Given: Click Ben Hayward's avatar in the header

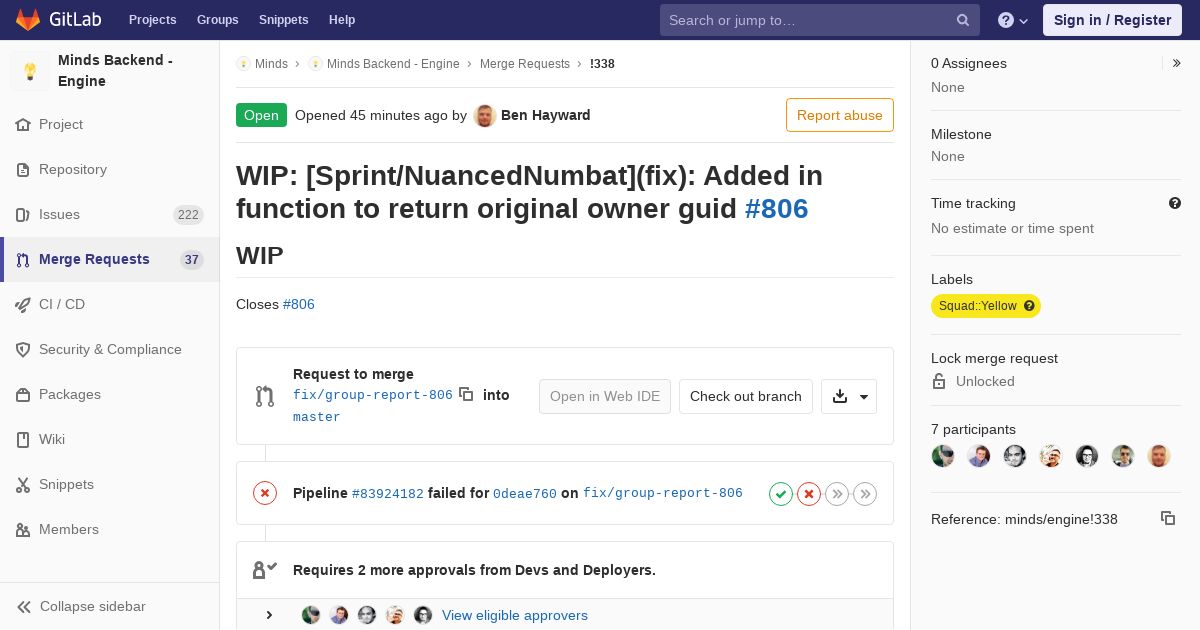Looking at the screenshot, I should pyautogui.click(x=485, y=115).
